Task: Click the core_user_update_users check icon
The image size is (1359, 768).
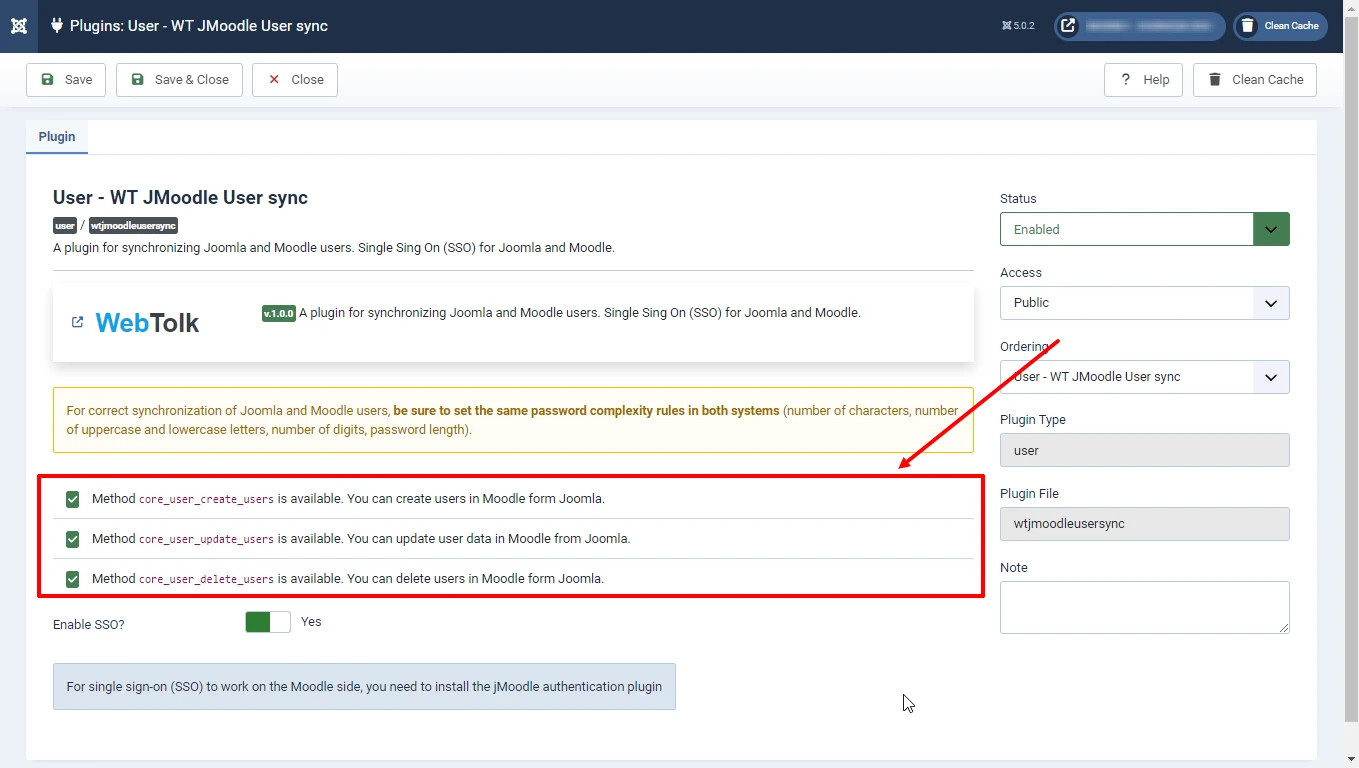Action: pyautogui.click(x=72, y=539)
